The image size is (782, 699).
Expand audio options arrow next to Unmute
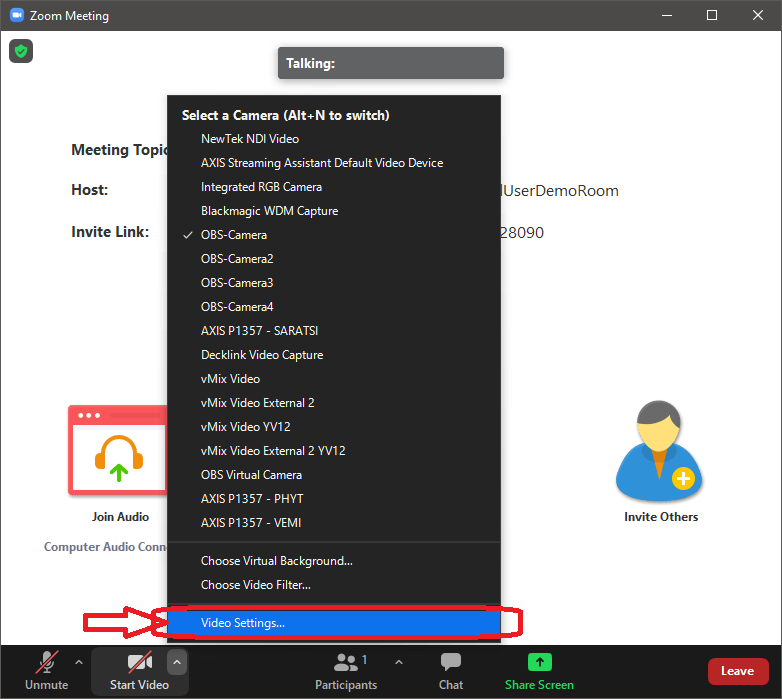[x=79, y=663]
